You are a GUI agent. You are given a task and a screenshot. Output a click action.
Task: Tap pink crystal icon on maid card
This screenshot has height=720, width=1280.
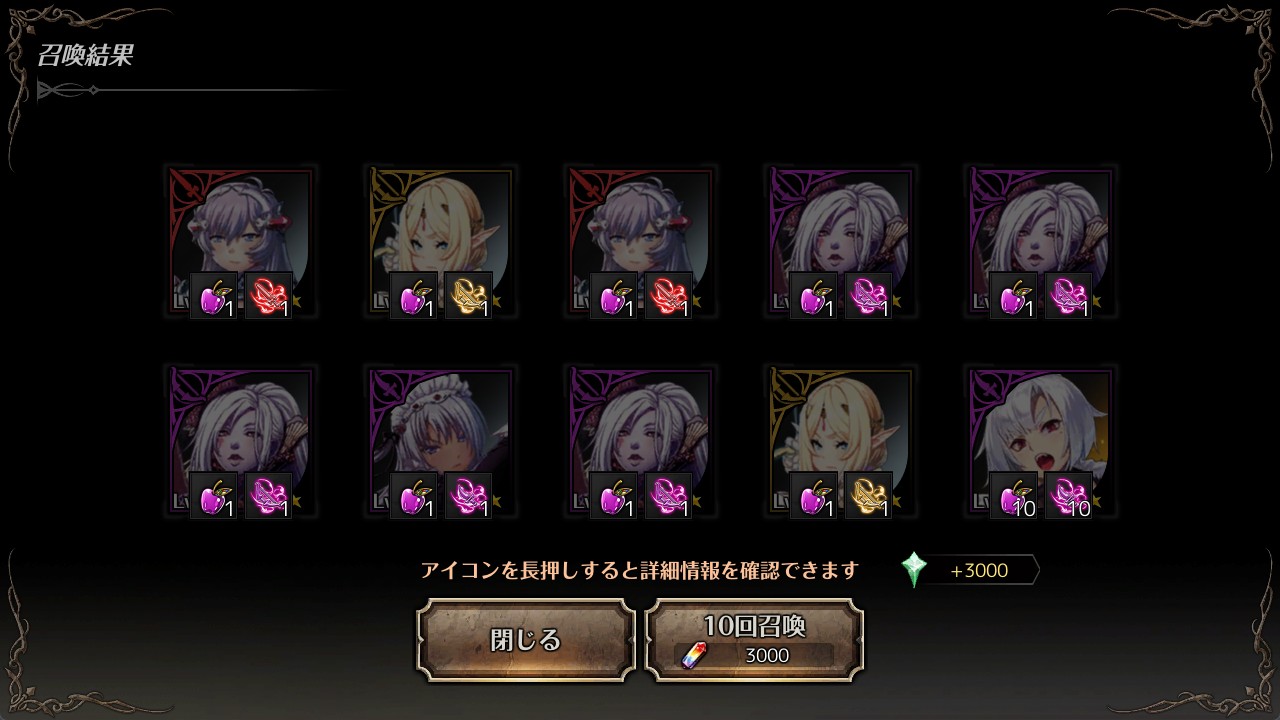pyautogui.click(x=469, y=496)
